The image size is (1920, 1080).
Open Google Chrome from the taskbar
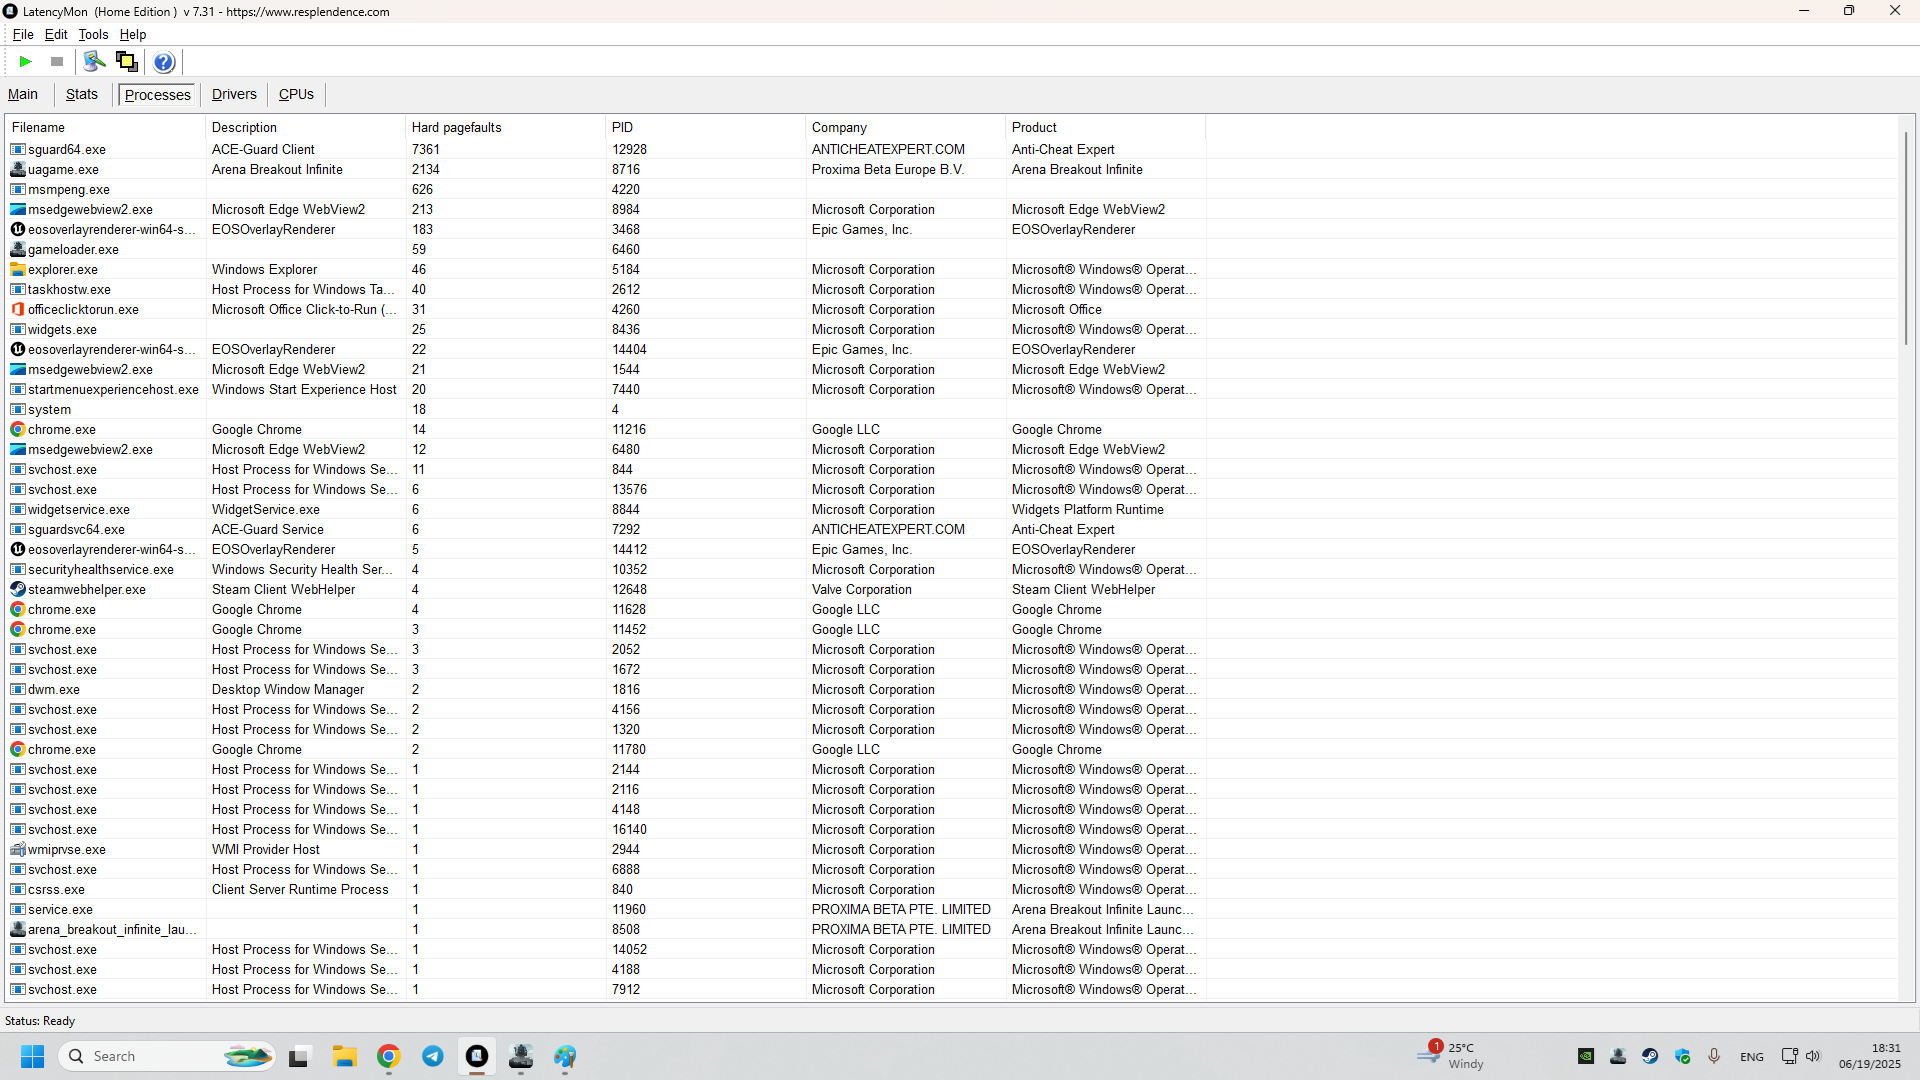(x=389, y=1056)
